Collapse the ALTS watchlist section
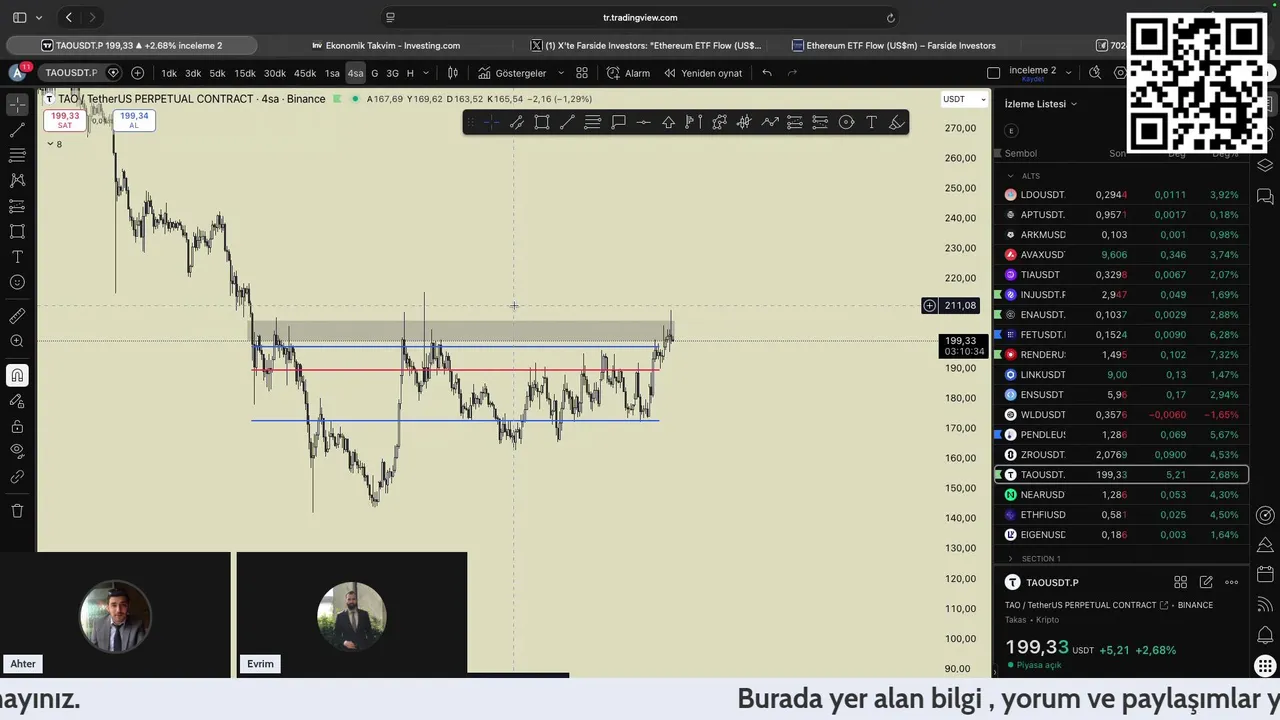The image size is (1280, 720). (1010, 176)
